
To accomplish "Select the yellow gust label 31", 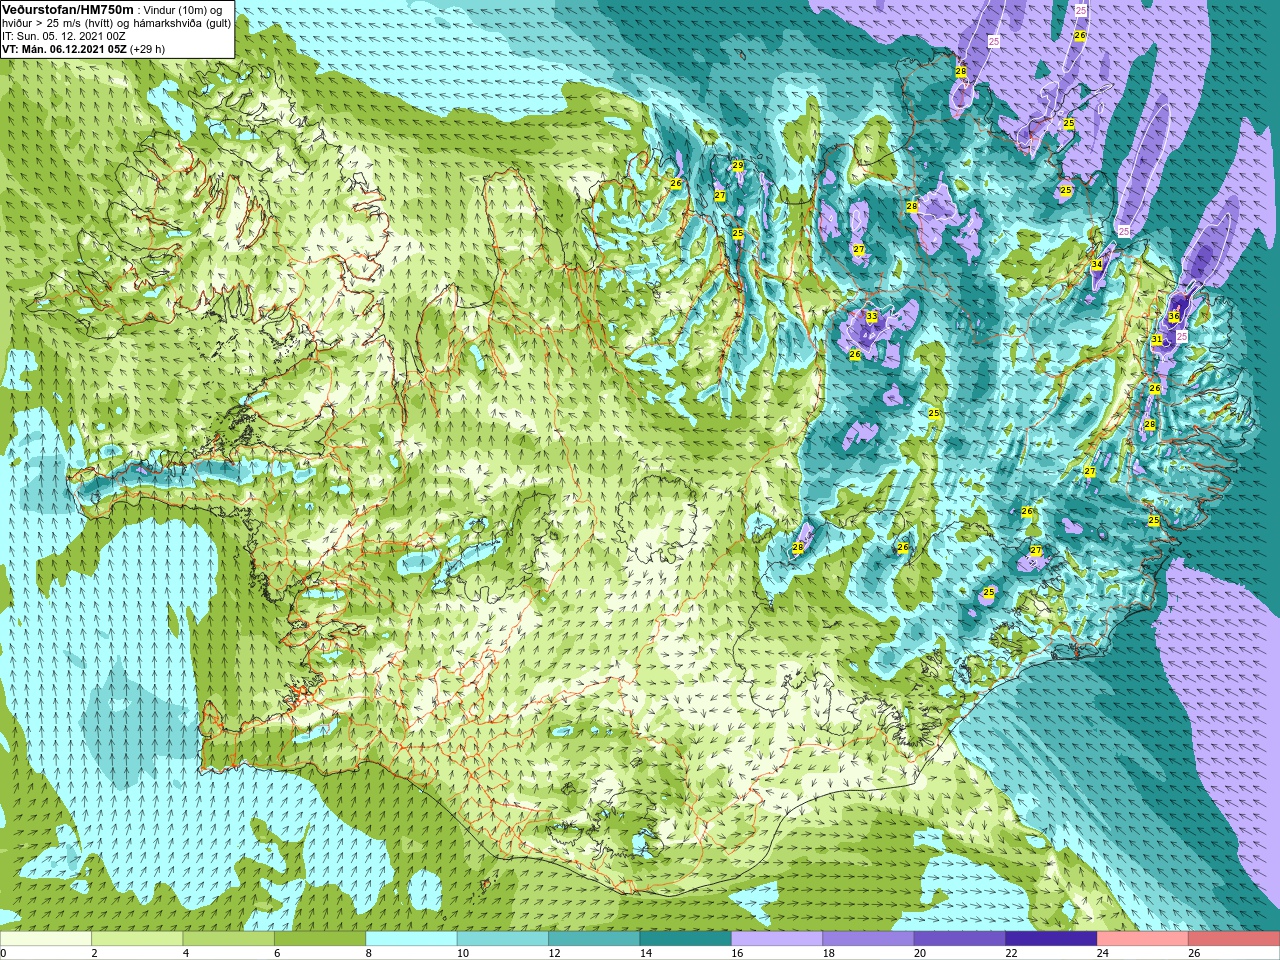I will (x=1156, y=340).
